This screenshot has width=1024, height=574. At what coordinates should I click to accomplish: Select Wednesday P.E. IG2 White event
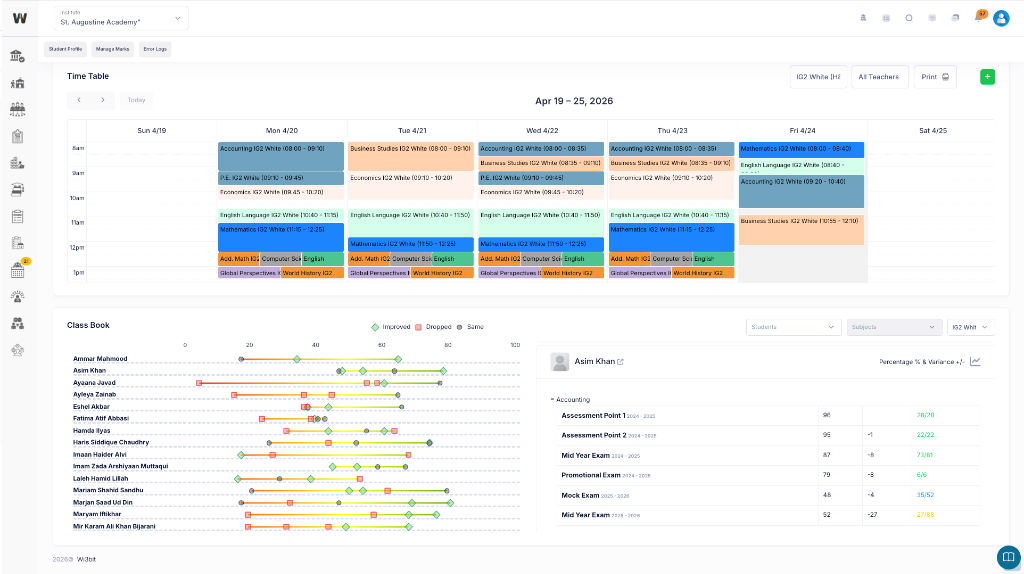(x=541, y=178)
